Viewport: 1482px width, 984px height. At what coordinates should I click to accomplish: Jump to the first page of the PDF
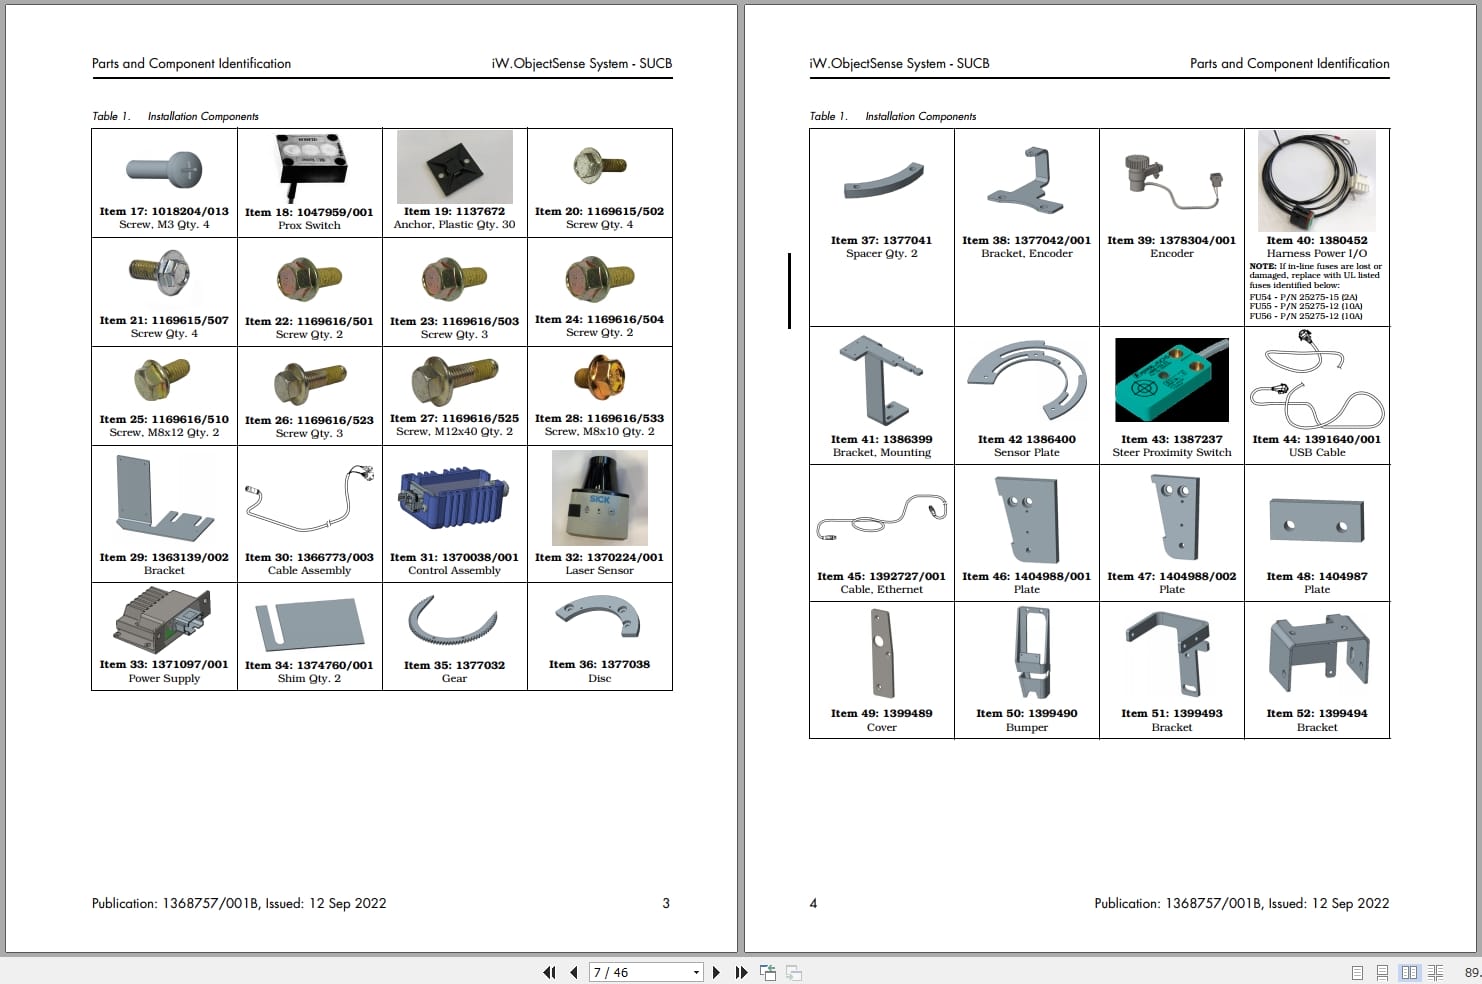(x=549, y=971)
